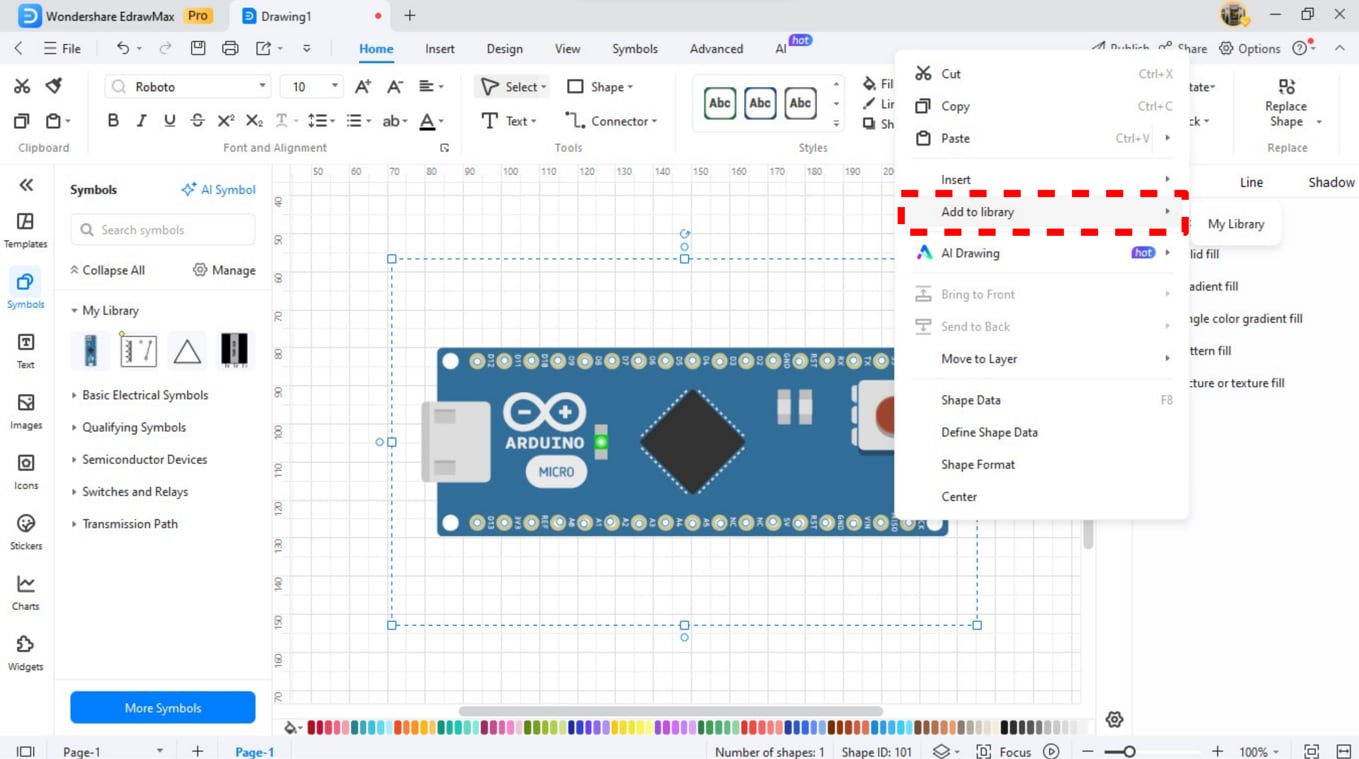Click the presentation play icon in status bar
Viewport: 1359px width, 759px height.
point(1051,751)
